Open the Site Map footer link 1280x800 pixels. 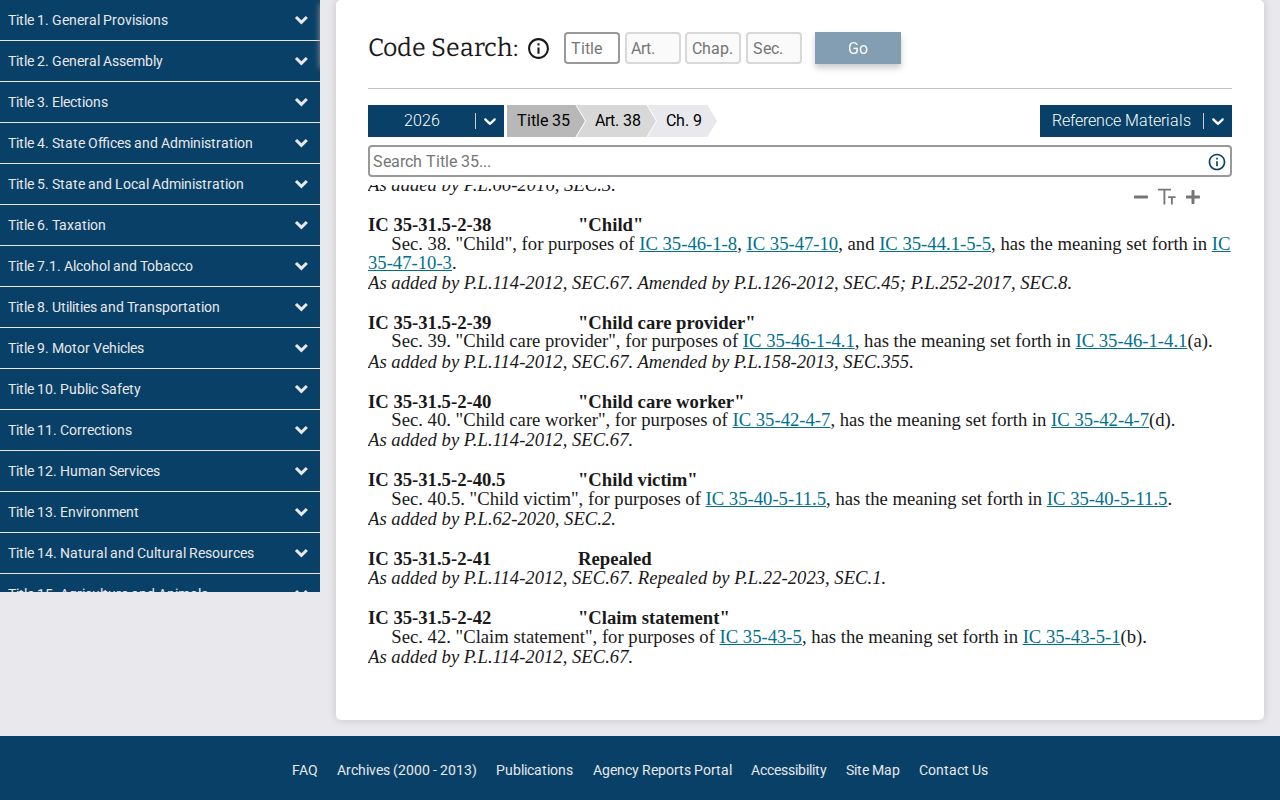[873, 770]
